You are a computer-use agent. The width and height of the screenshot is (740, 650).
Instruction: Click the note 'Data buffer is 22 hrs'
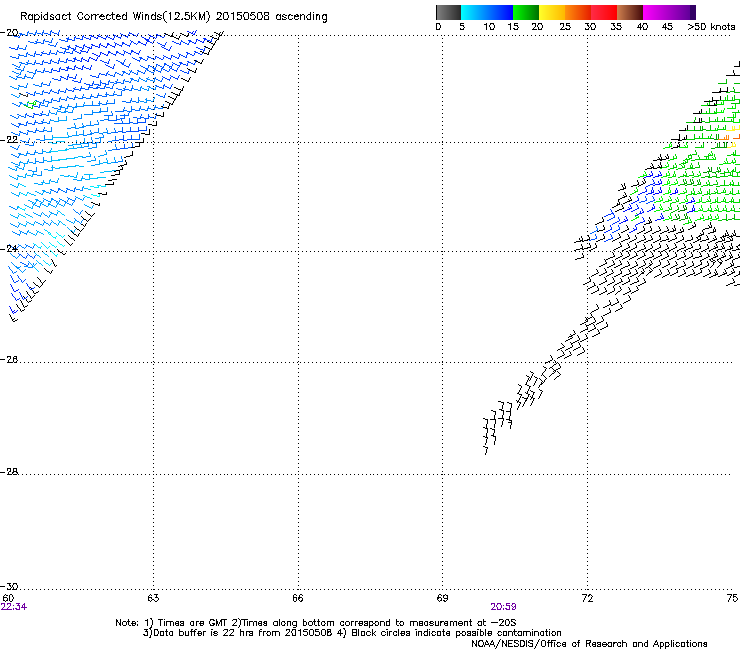tap(204, 633)
